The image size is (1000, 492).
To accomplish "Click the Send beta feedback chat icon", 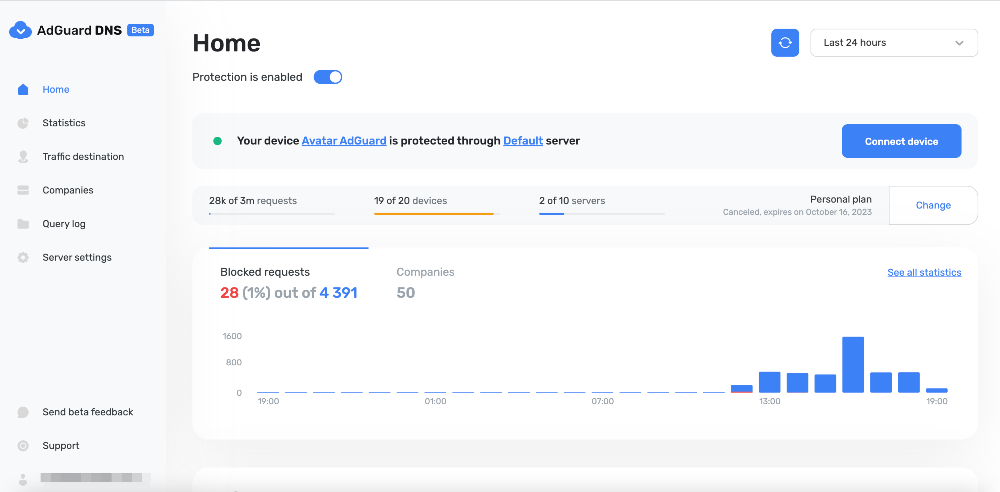I will 23,412.
